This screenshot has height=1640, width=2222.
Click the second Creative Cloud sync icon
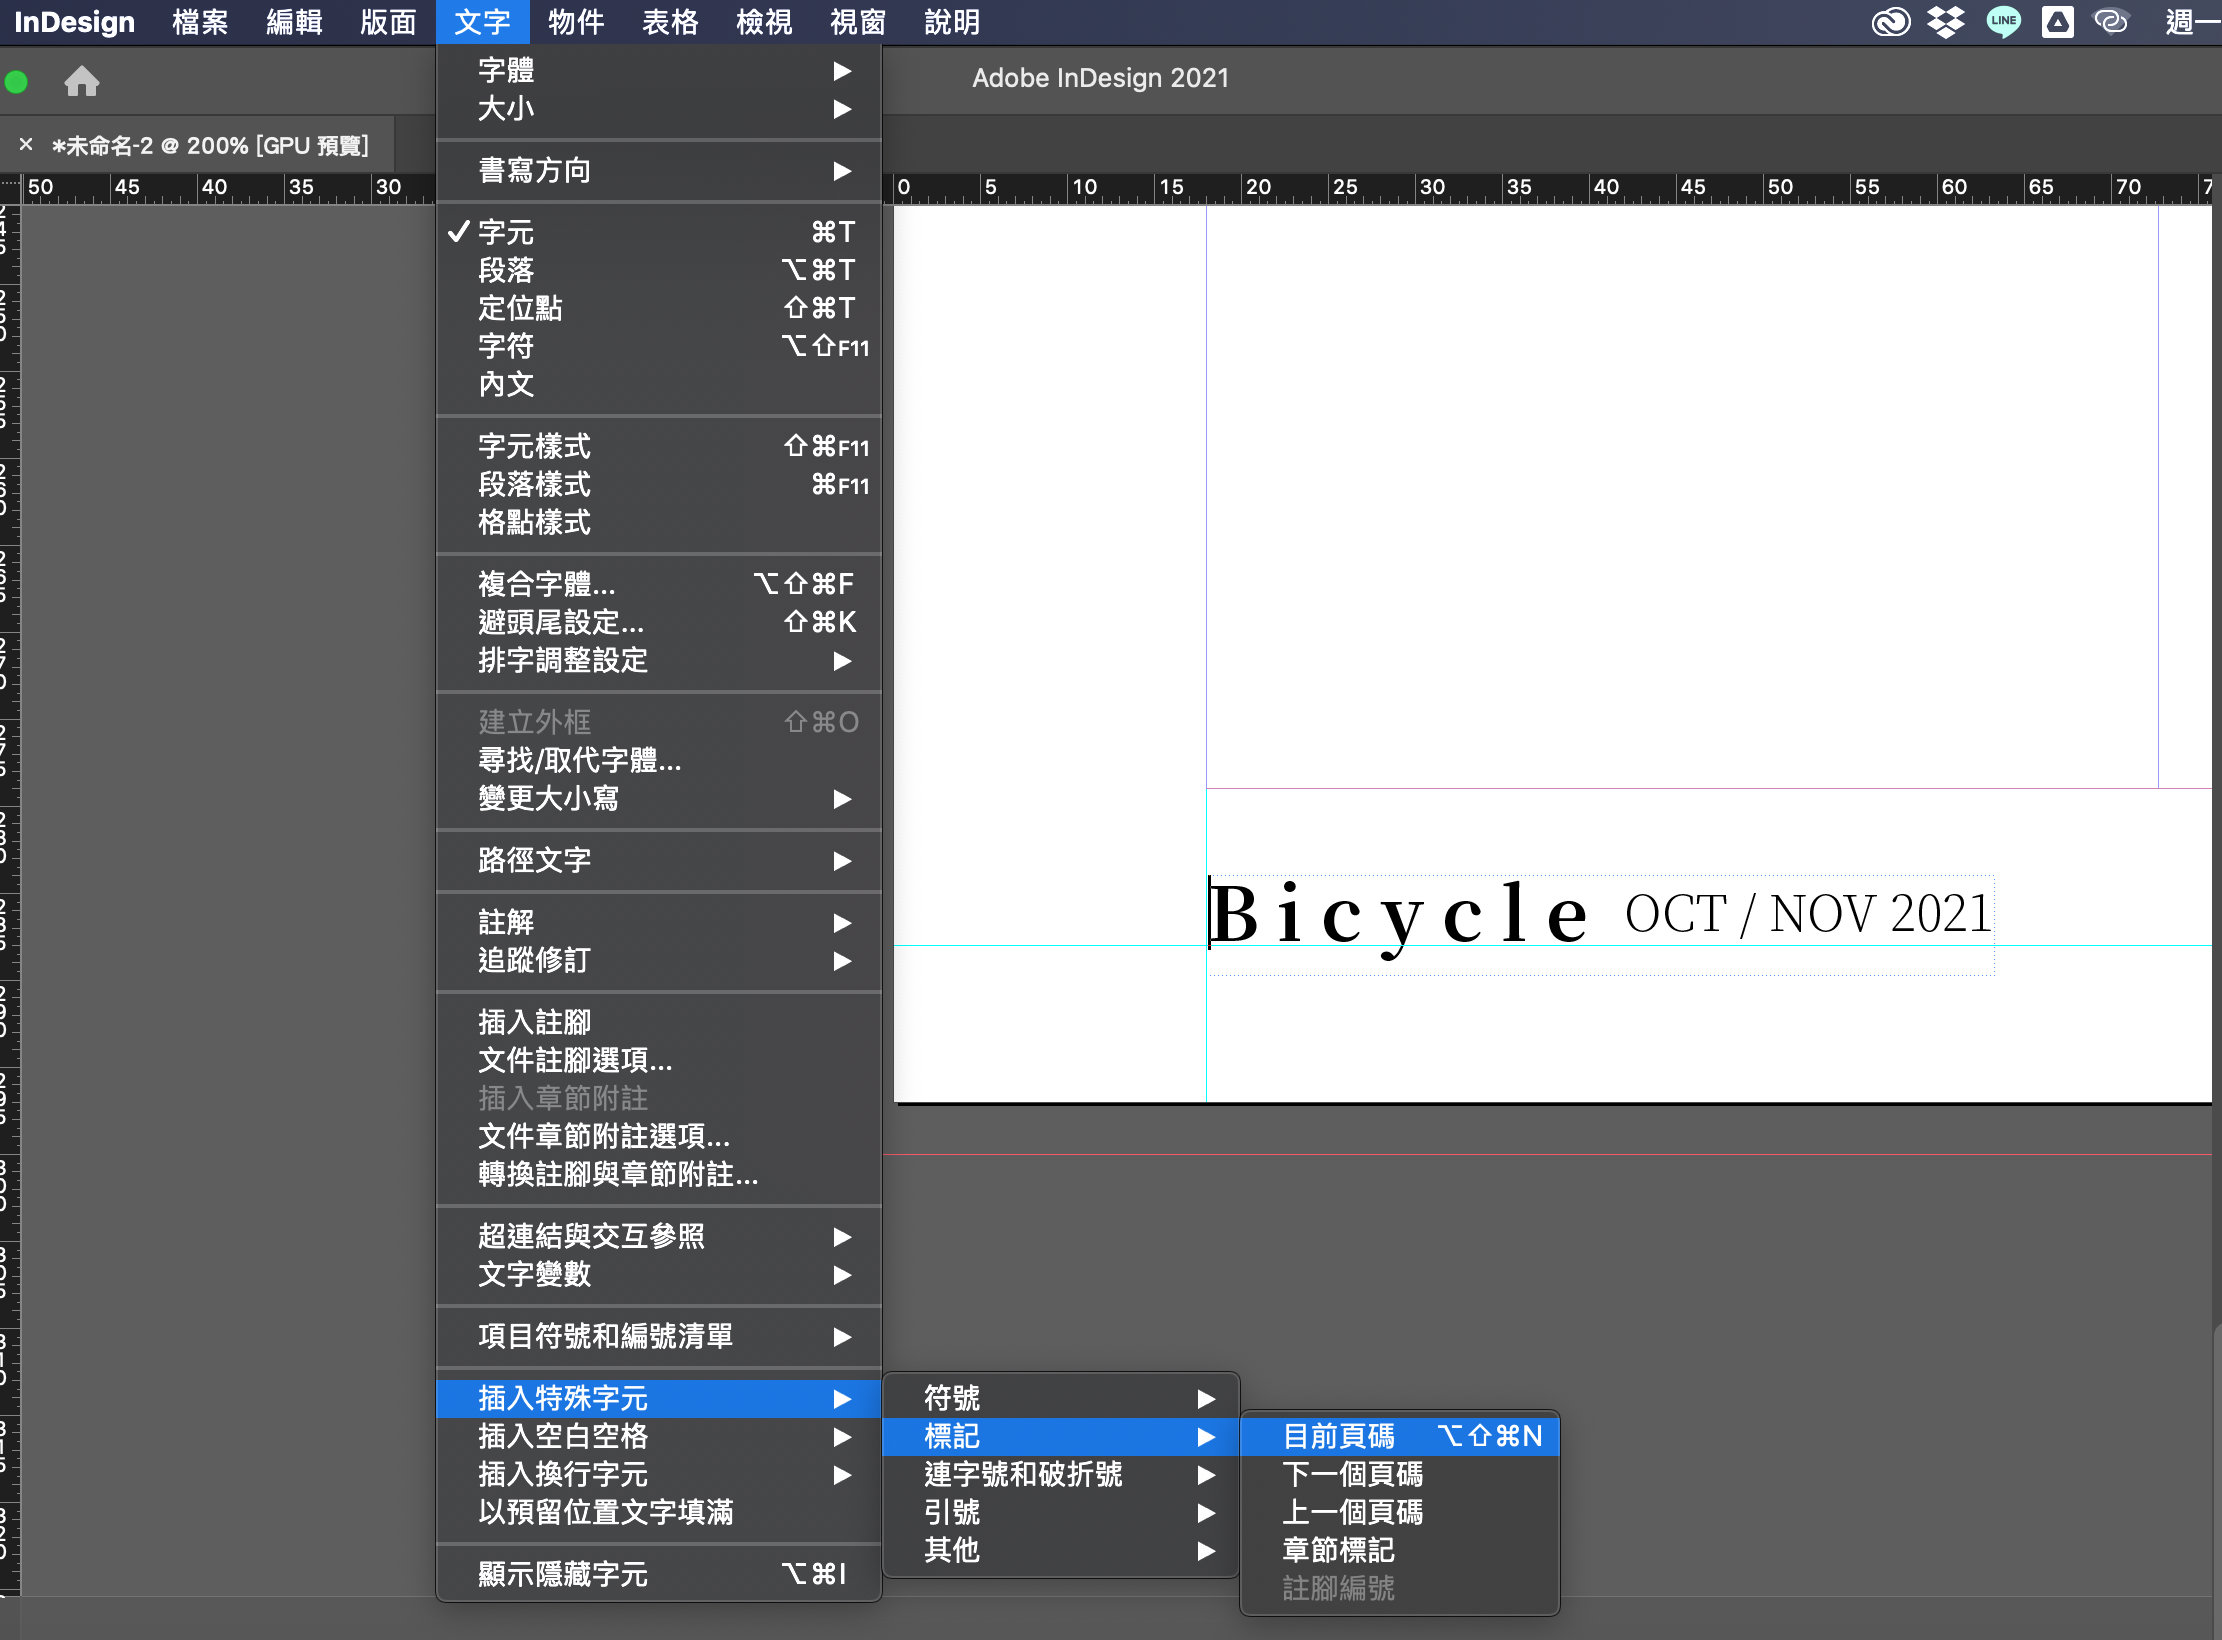[2111, 22]
